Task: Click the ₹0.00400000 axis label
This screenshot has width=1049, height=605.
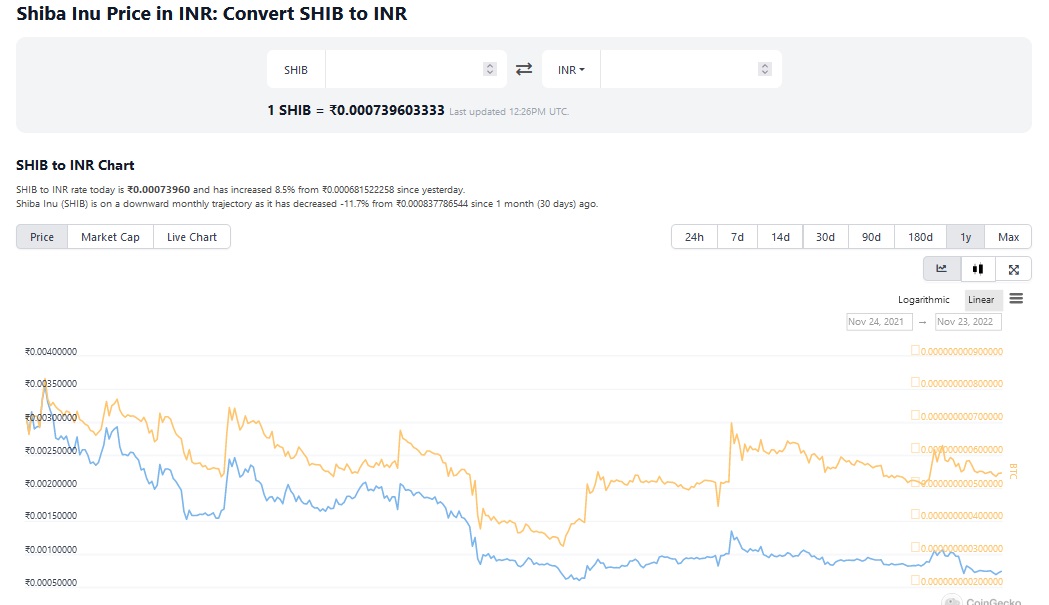Action: 51,351
